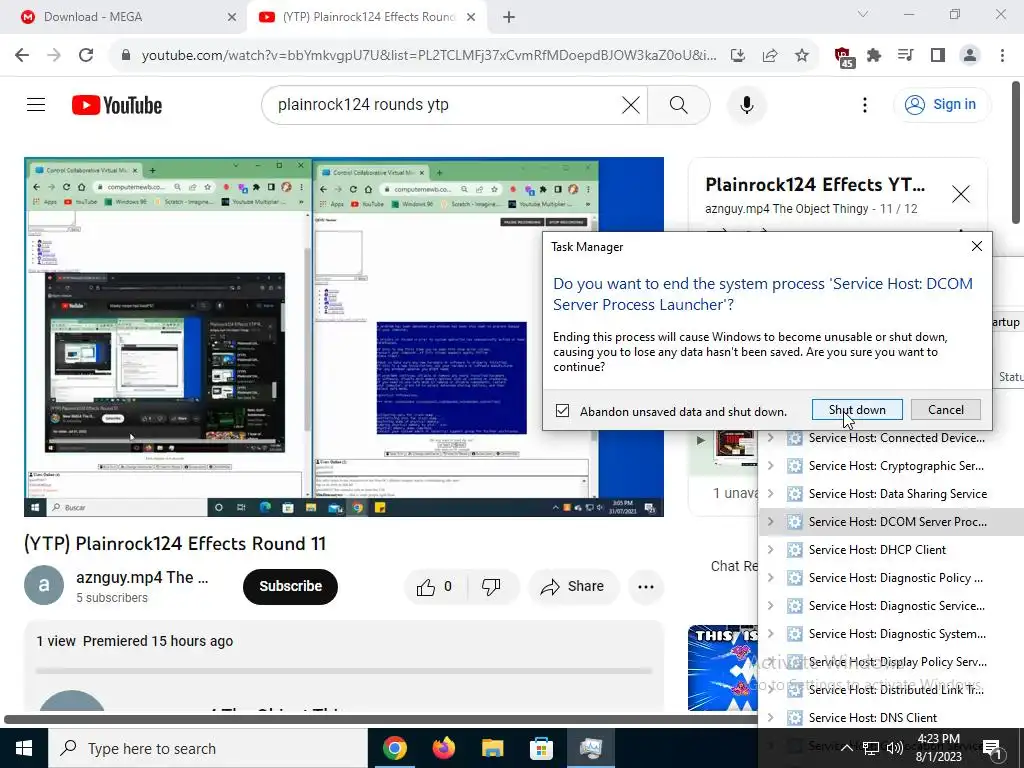
Task: Sign in to YouTube
Action: point(942,104)
